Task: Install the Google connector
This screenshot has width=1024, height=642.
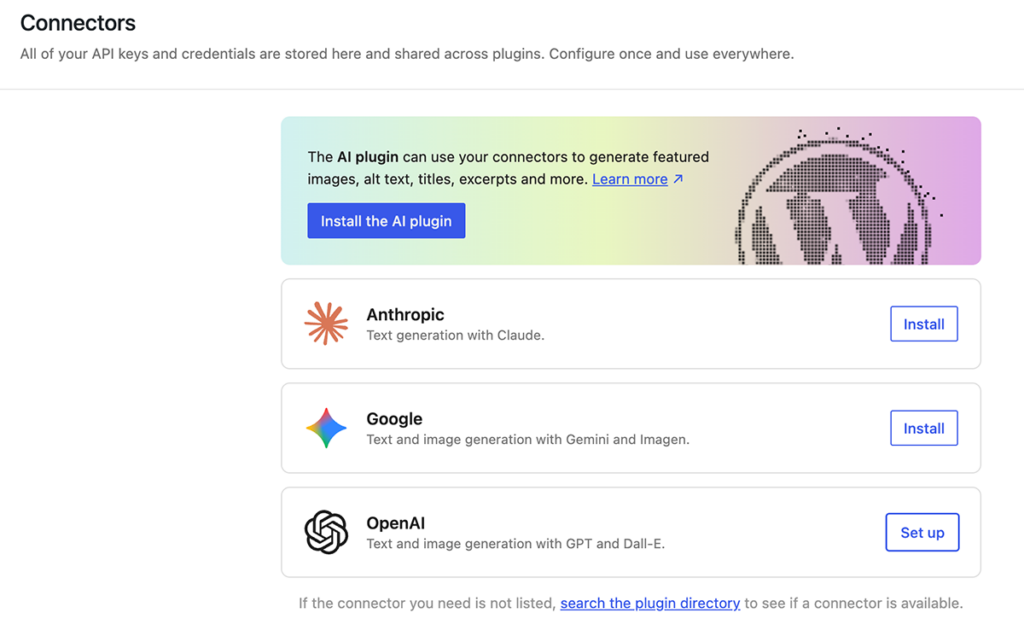Action: click(x=923, y=428)
